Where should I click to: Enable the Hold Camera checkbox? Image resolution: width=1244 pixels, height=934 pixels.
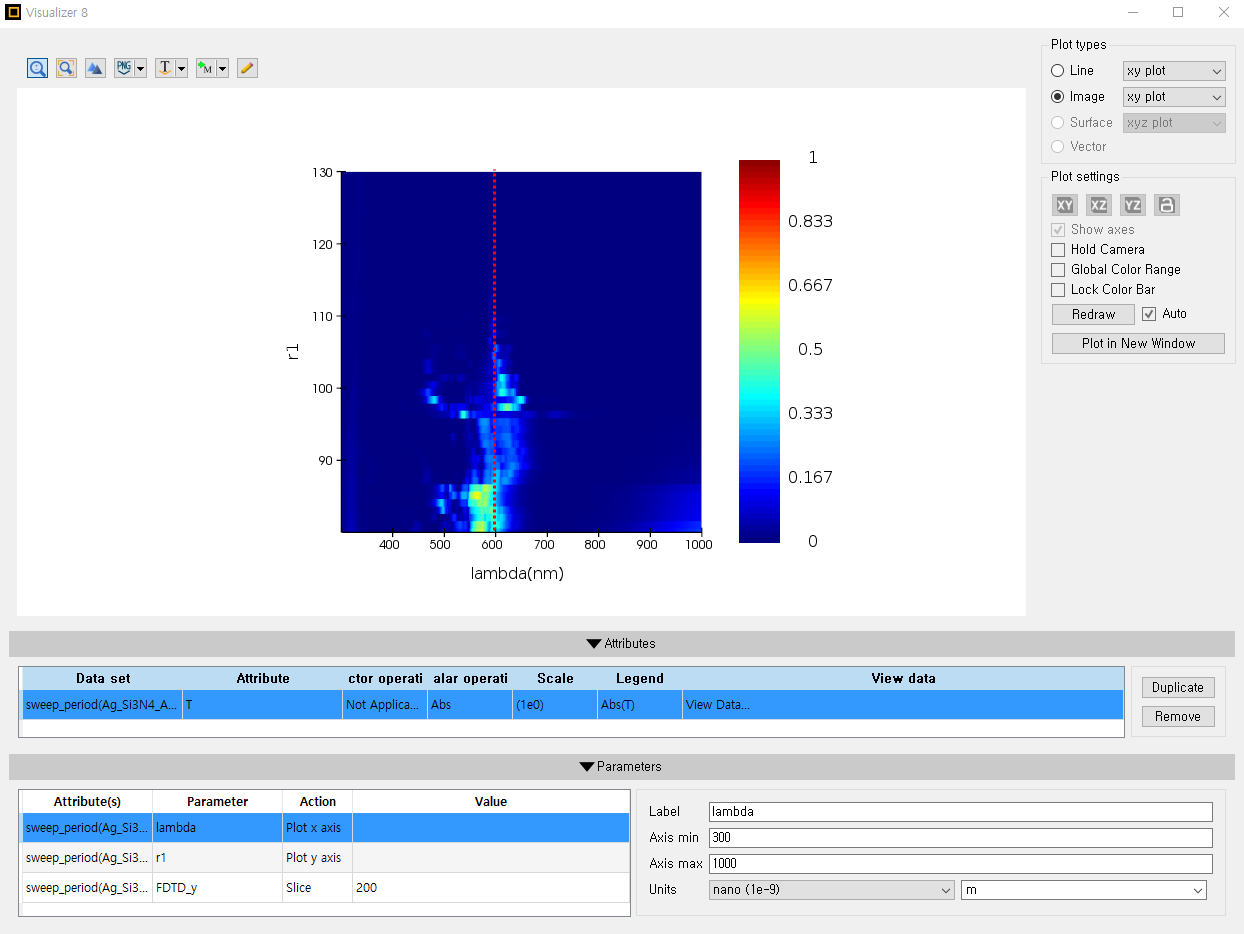coord(1058,249)
